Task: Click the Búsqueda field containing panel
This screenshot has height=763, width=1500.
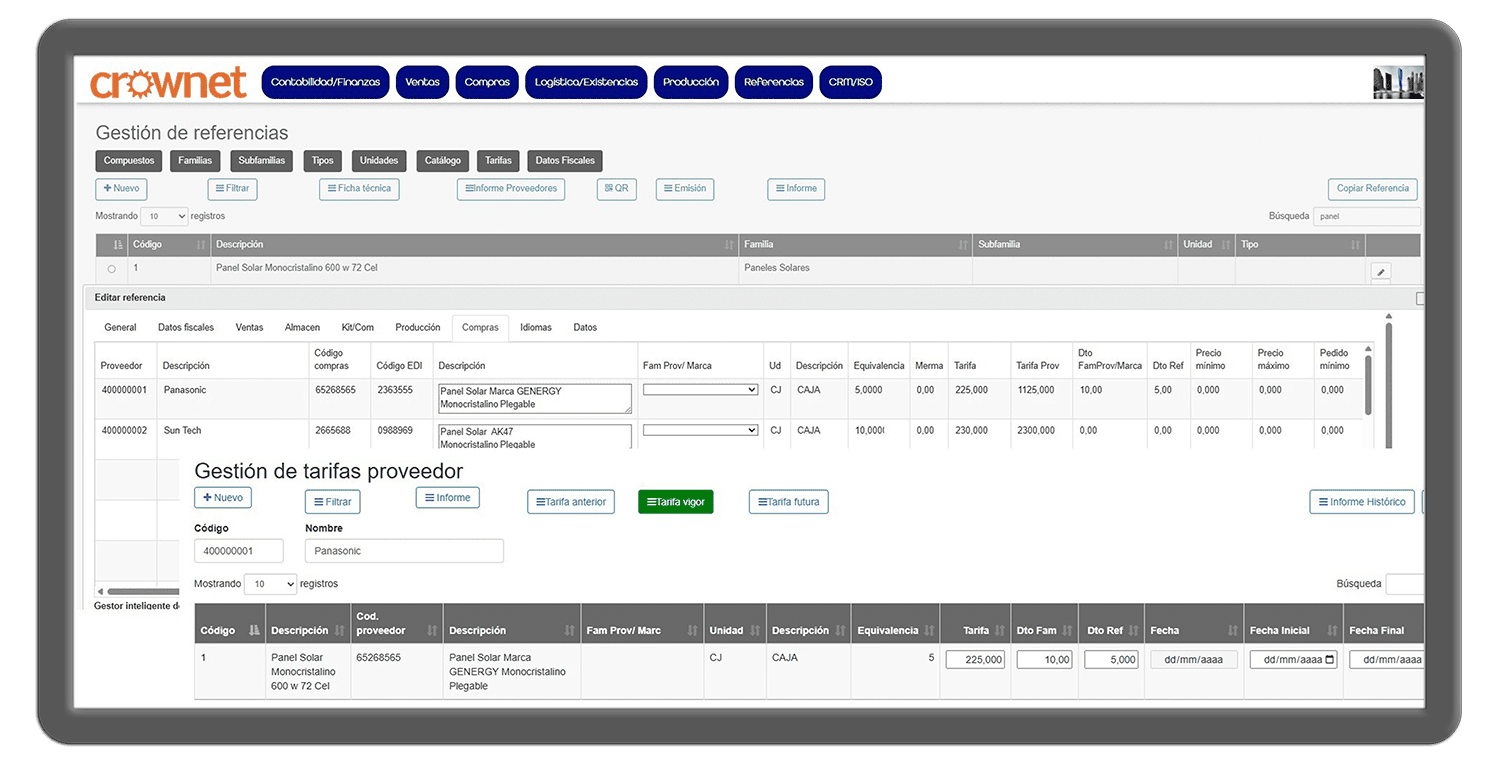Action: (1366, 216)
